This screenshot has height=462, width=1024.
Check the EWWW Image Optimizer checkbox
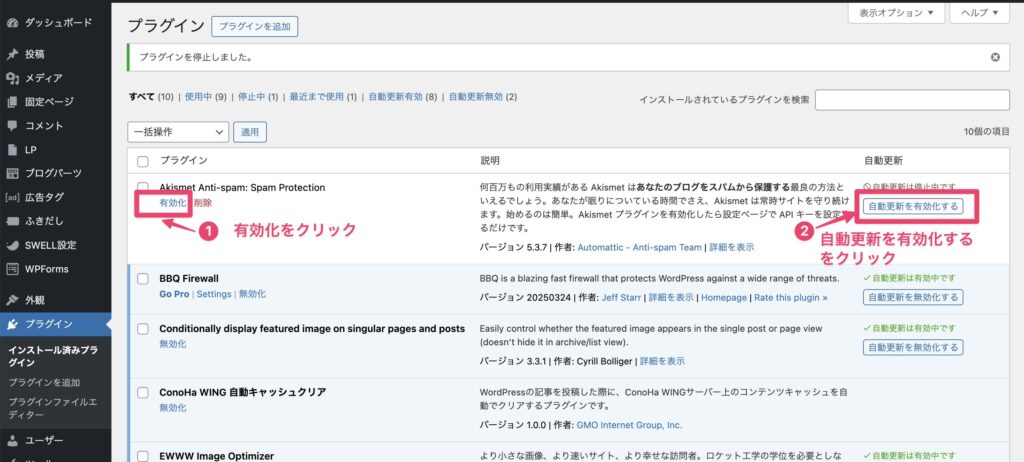tap(143, 456)
